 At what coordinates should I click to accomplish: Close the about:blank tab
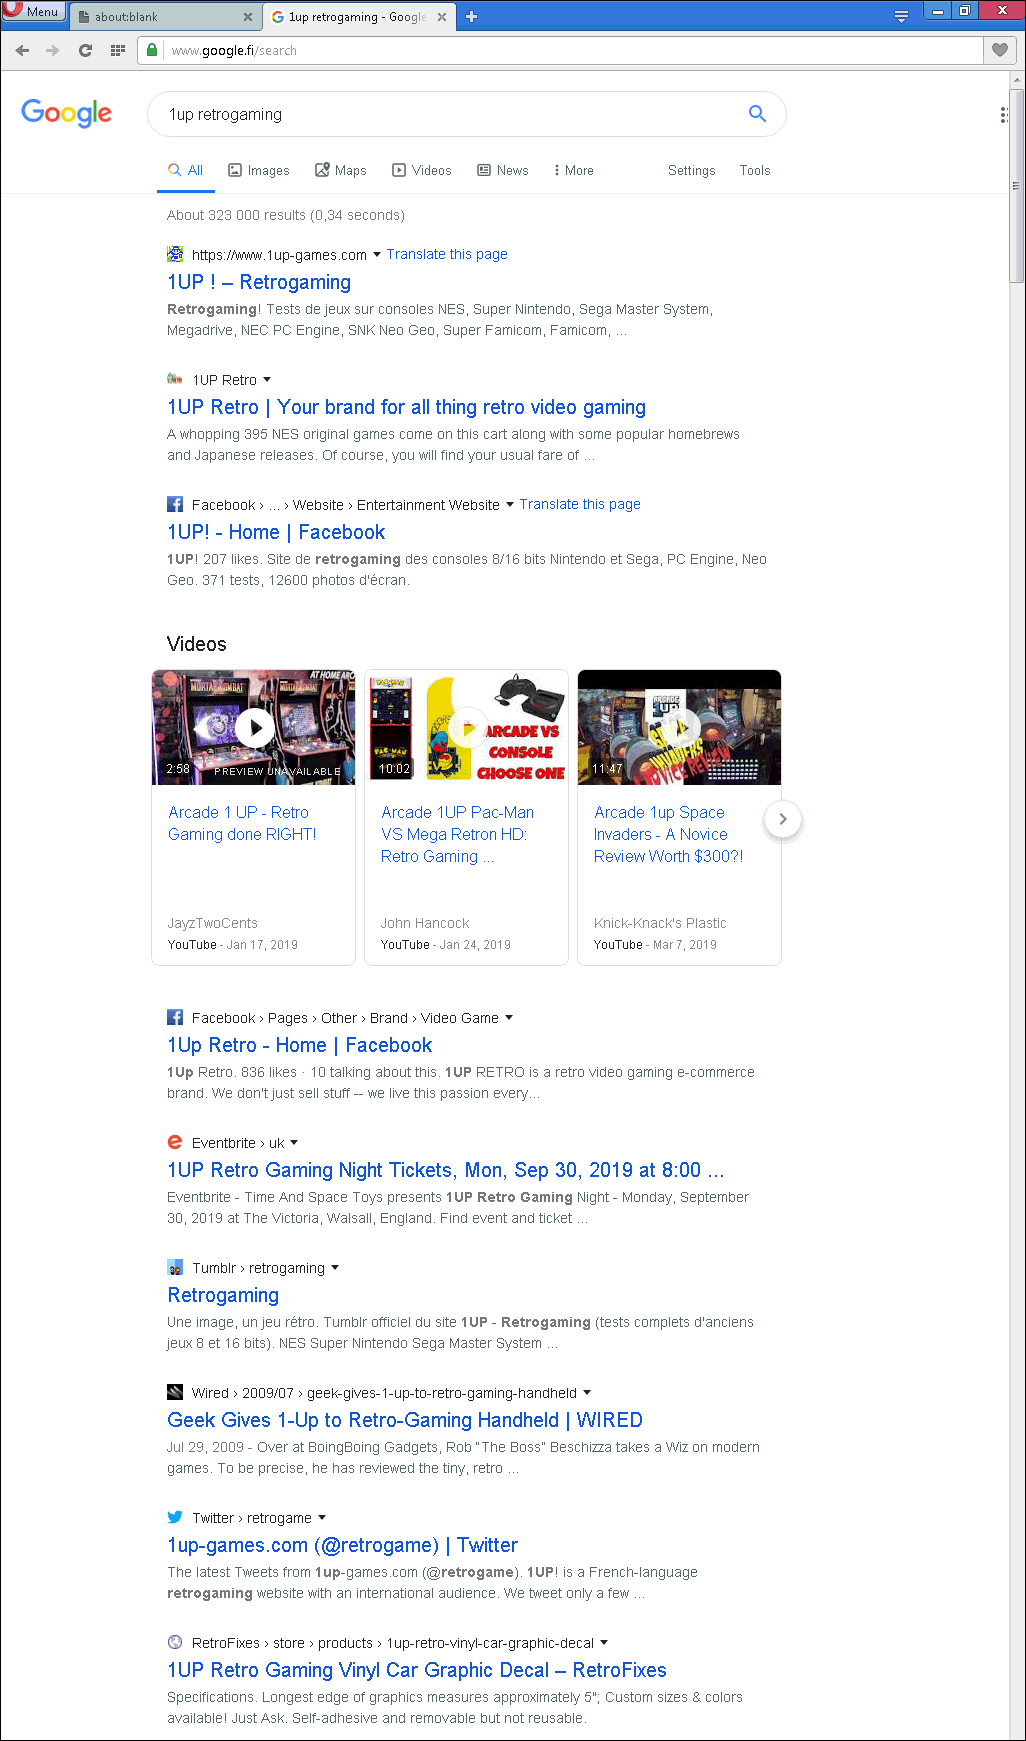(x=248, y=17)
